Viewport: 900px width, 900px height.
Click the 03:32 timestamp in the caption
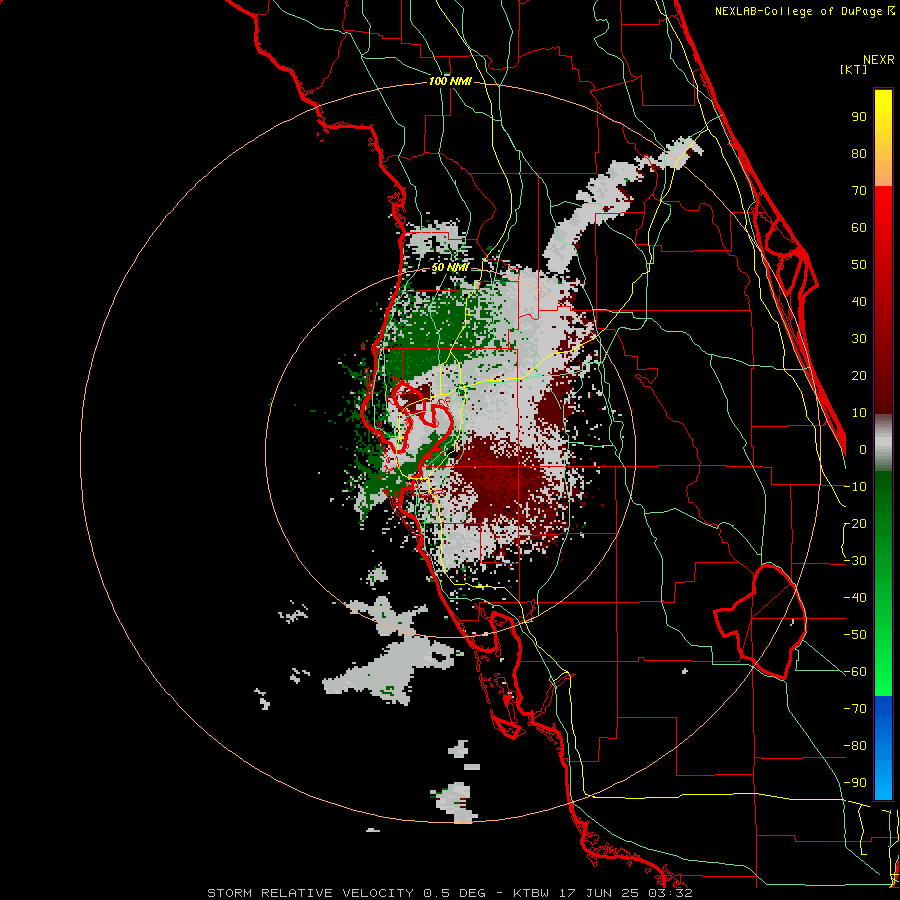pyautogui.click(x=670, y=893)
